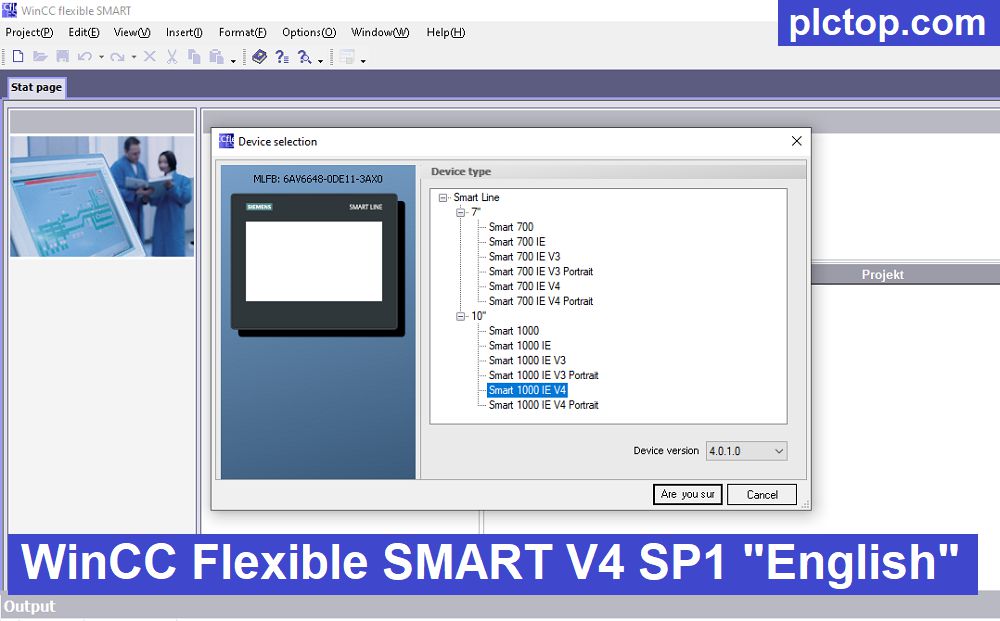
Task: Collapse the Smart Line tree node
Action: (443, 198)
